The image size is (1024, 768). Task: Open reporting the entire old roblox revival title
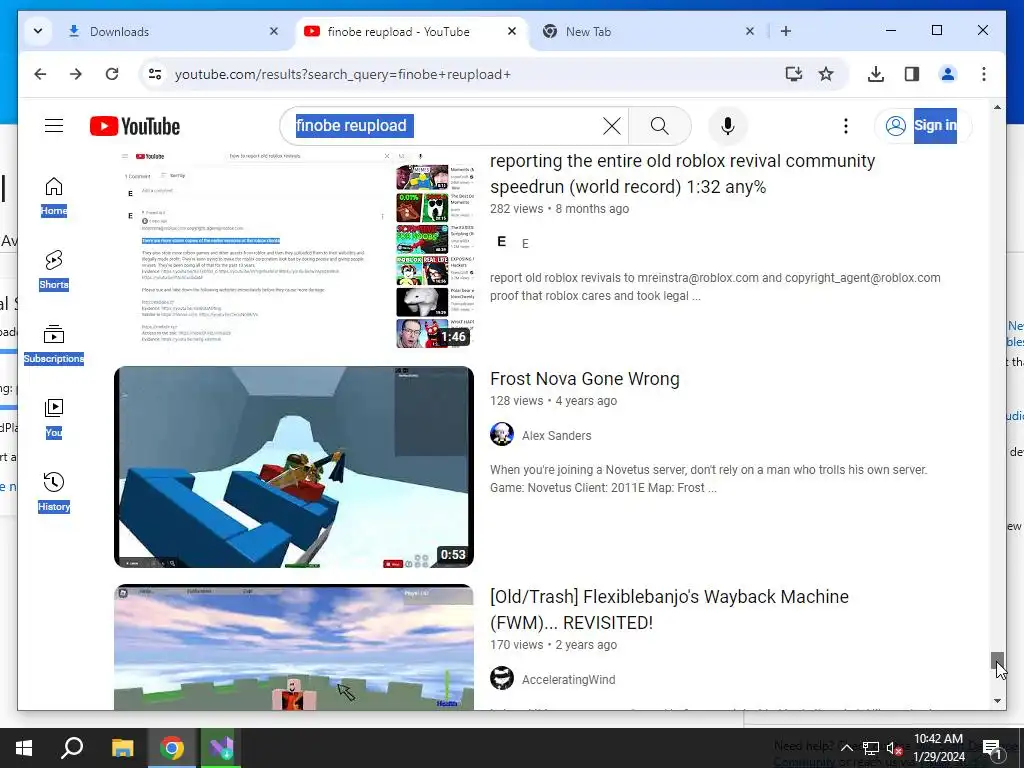point(682,174)
